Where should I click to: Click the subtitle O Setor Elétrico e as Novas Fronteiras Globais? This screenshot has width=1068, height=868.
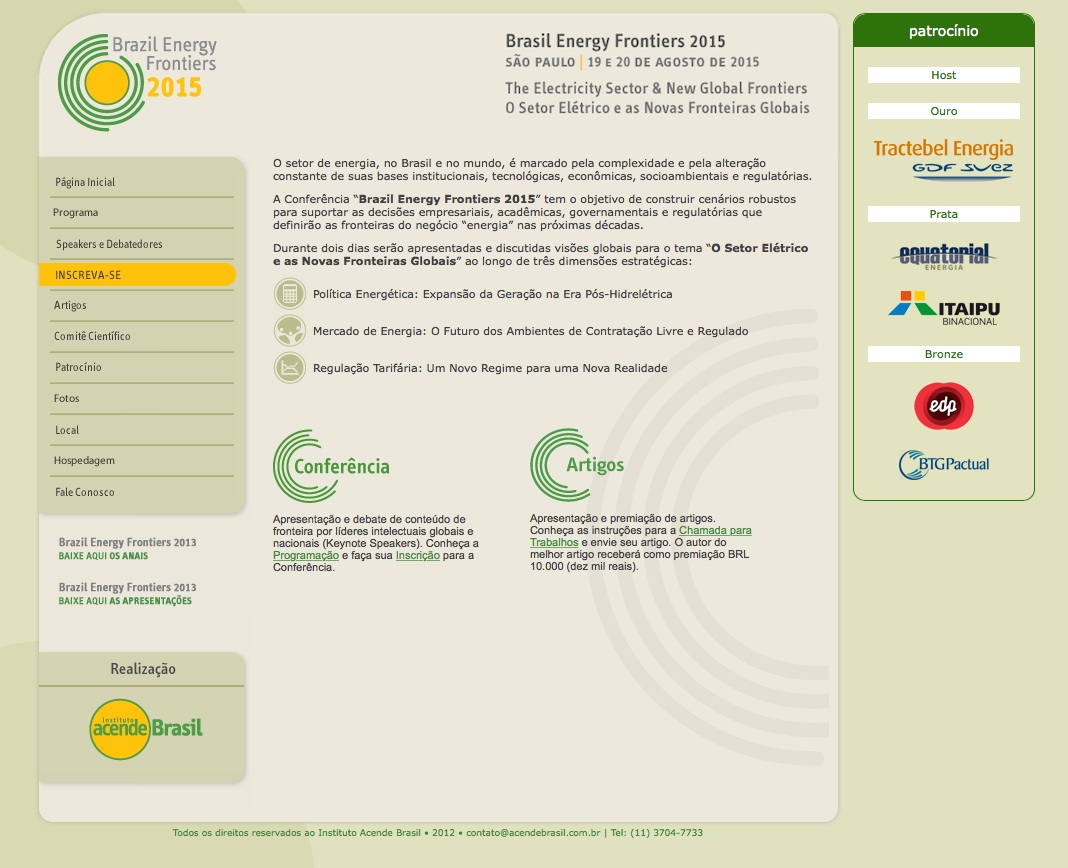pos(657,108)
